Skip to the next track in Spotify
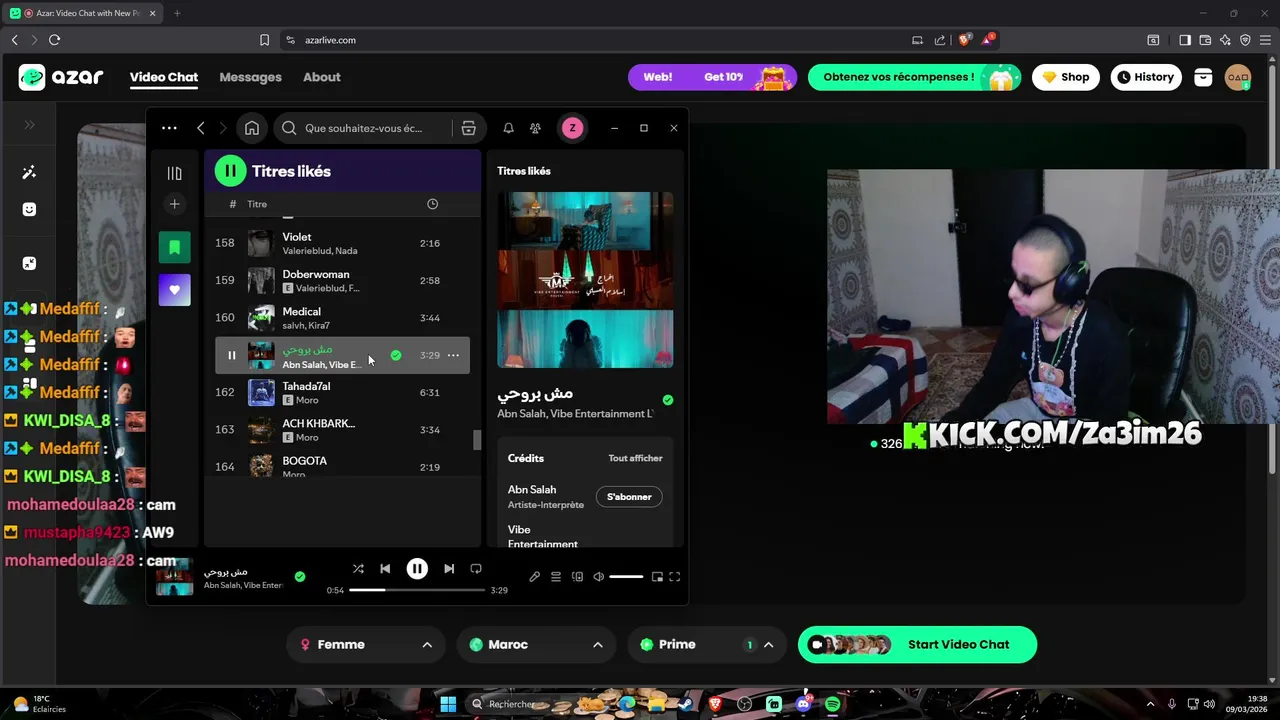The height and width of the screenshot is (720, 1280). [x=449, y=569]
